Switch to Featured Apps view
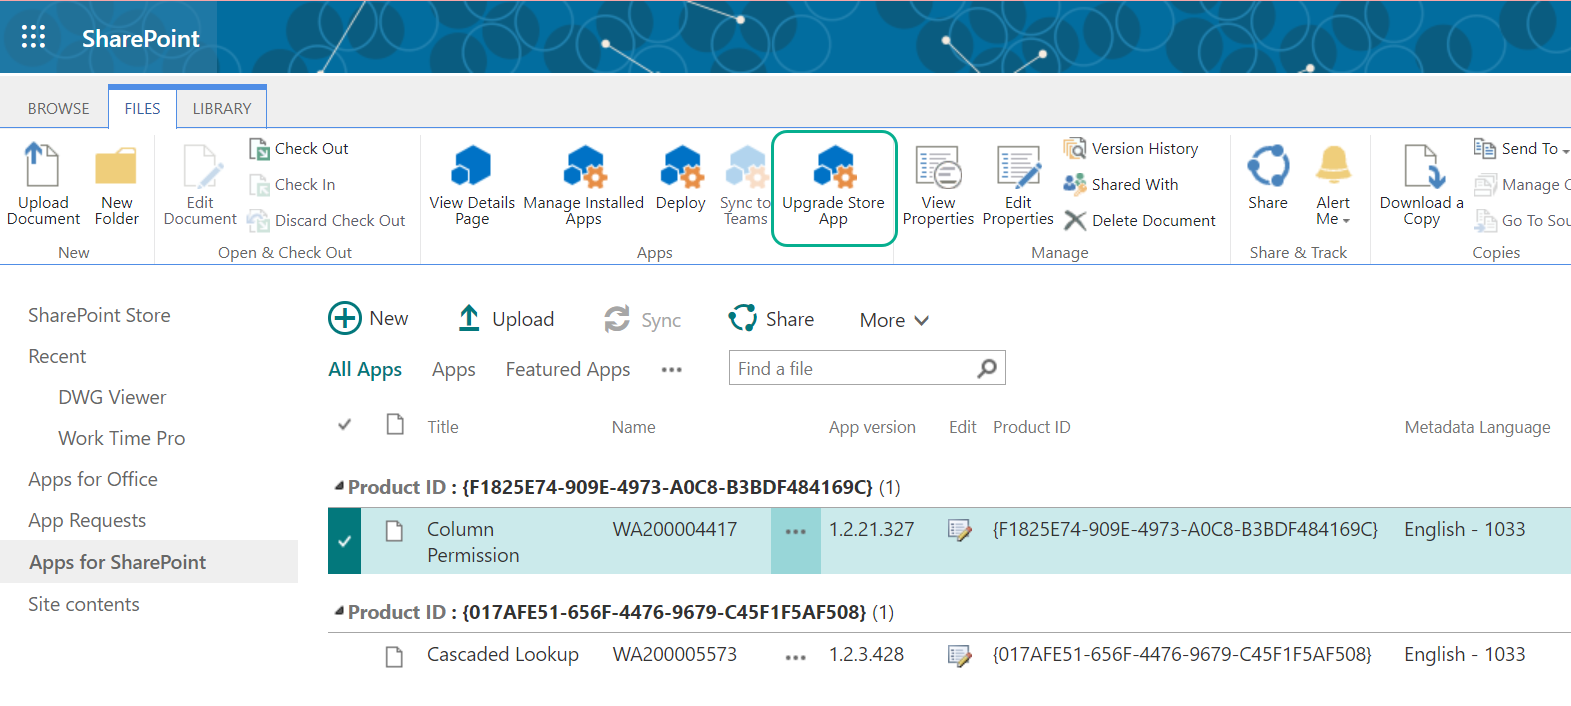This screenshot has height=706, width=1571. (567, 369)
